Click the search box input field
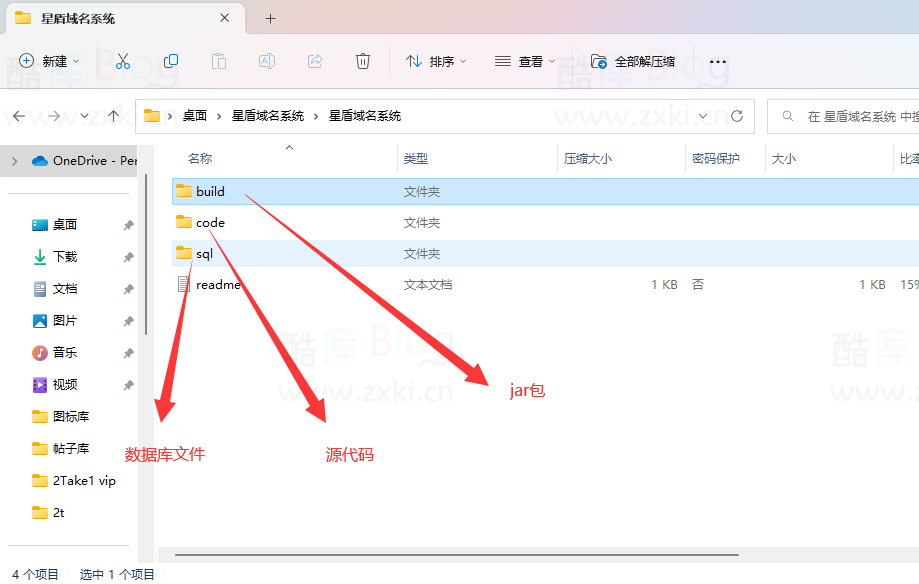The image size is (919, 584). [850, 116]
